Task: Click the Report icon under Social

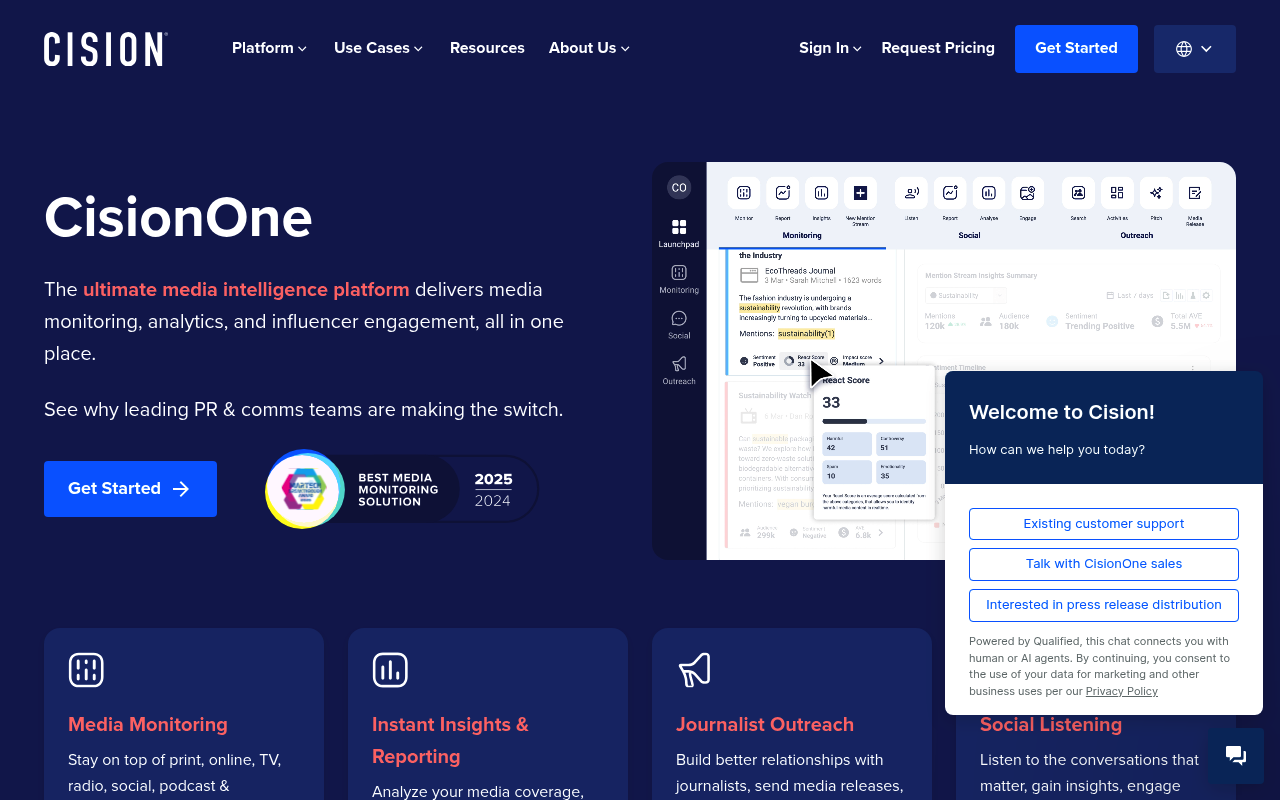Action: [950, 193]
